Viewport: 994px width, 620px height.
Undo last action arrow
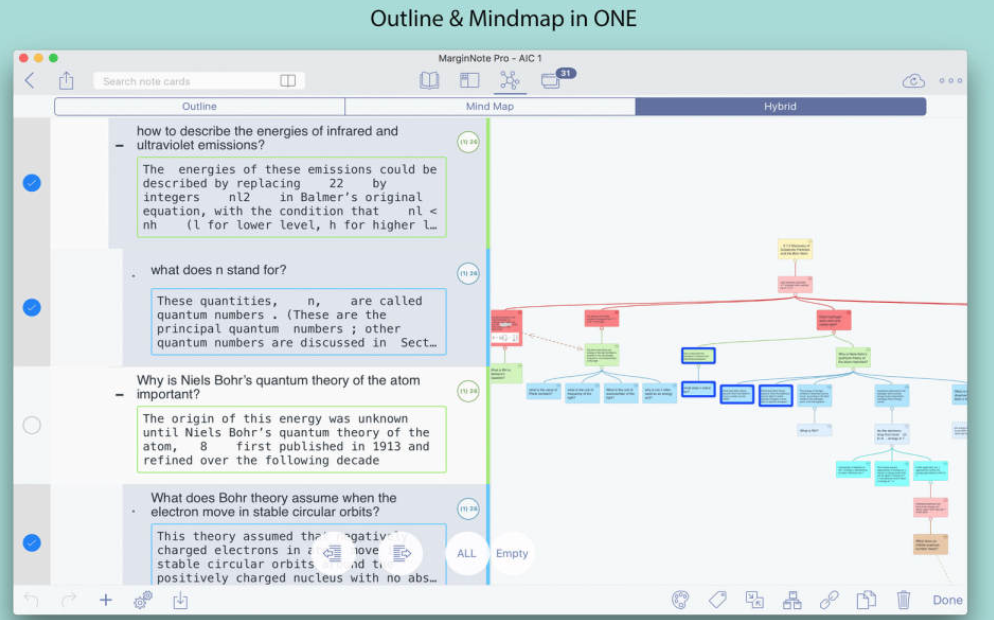click(31, 599)
